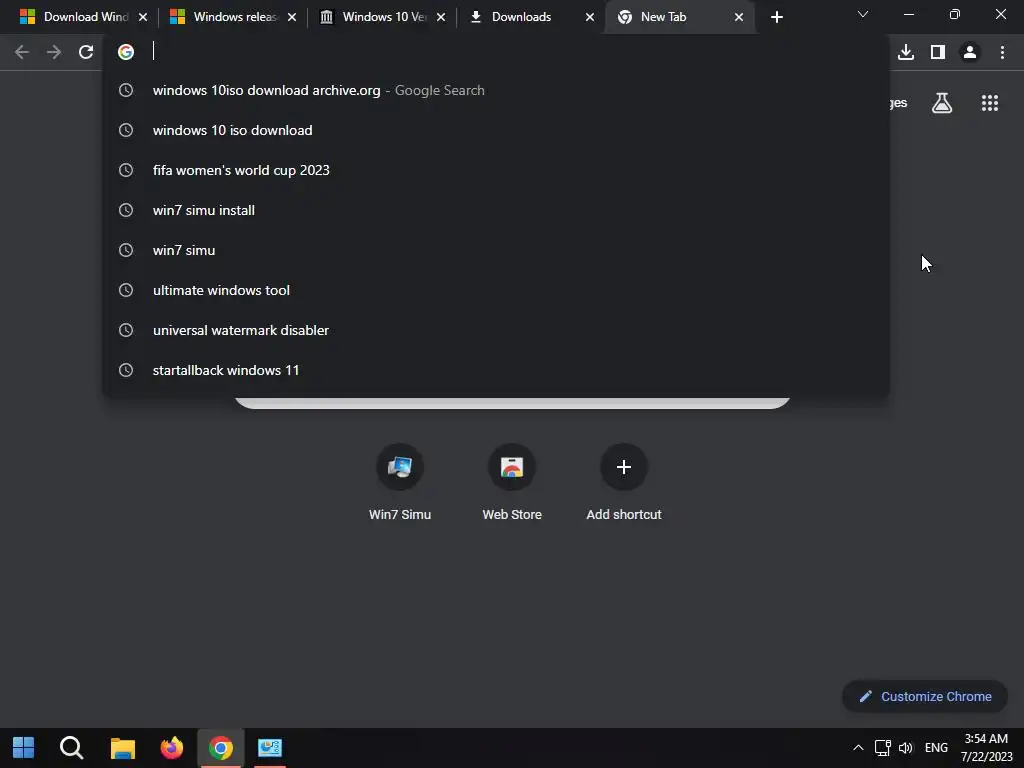The image size is (1024, 768).
Task: Choose the win7 simu suggestion
Action: tap(496, 250)
